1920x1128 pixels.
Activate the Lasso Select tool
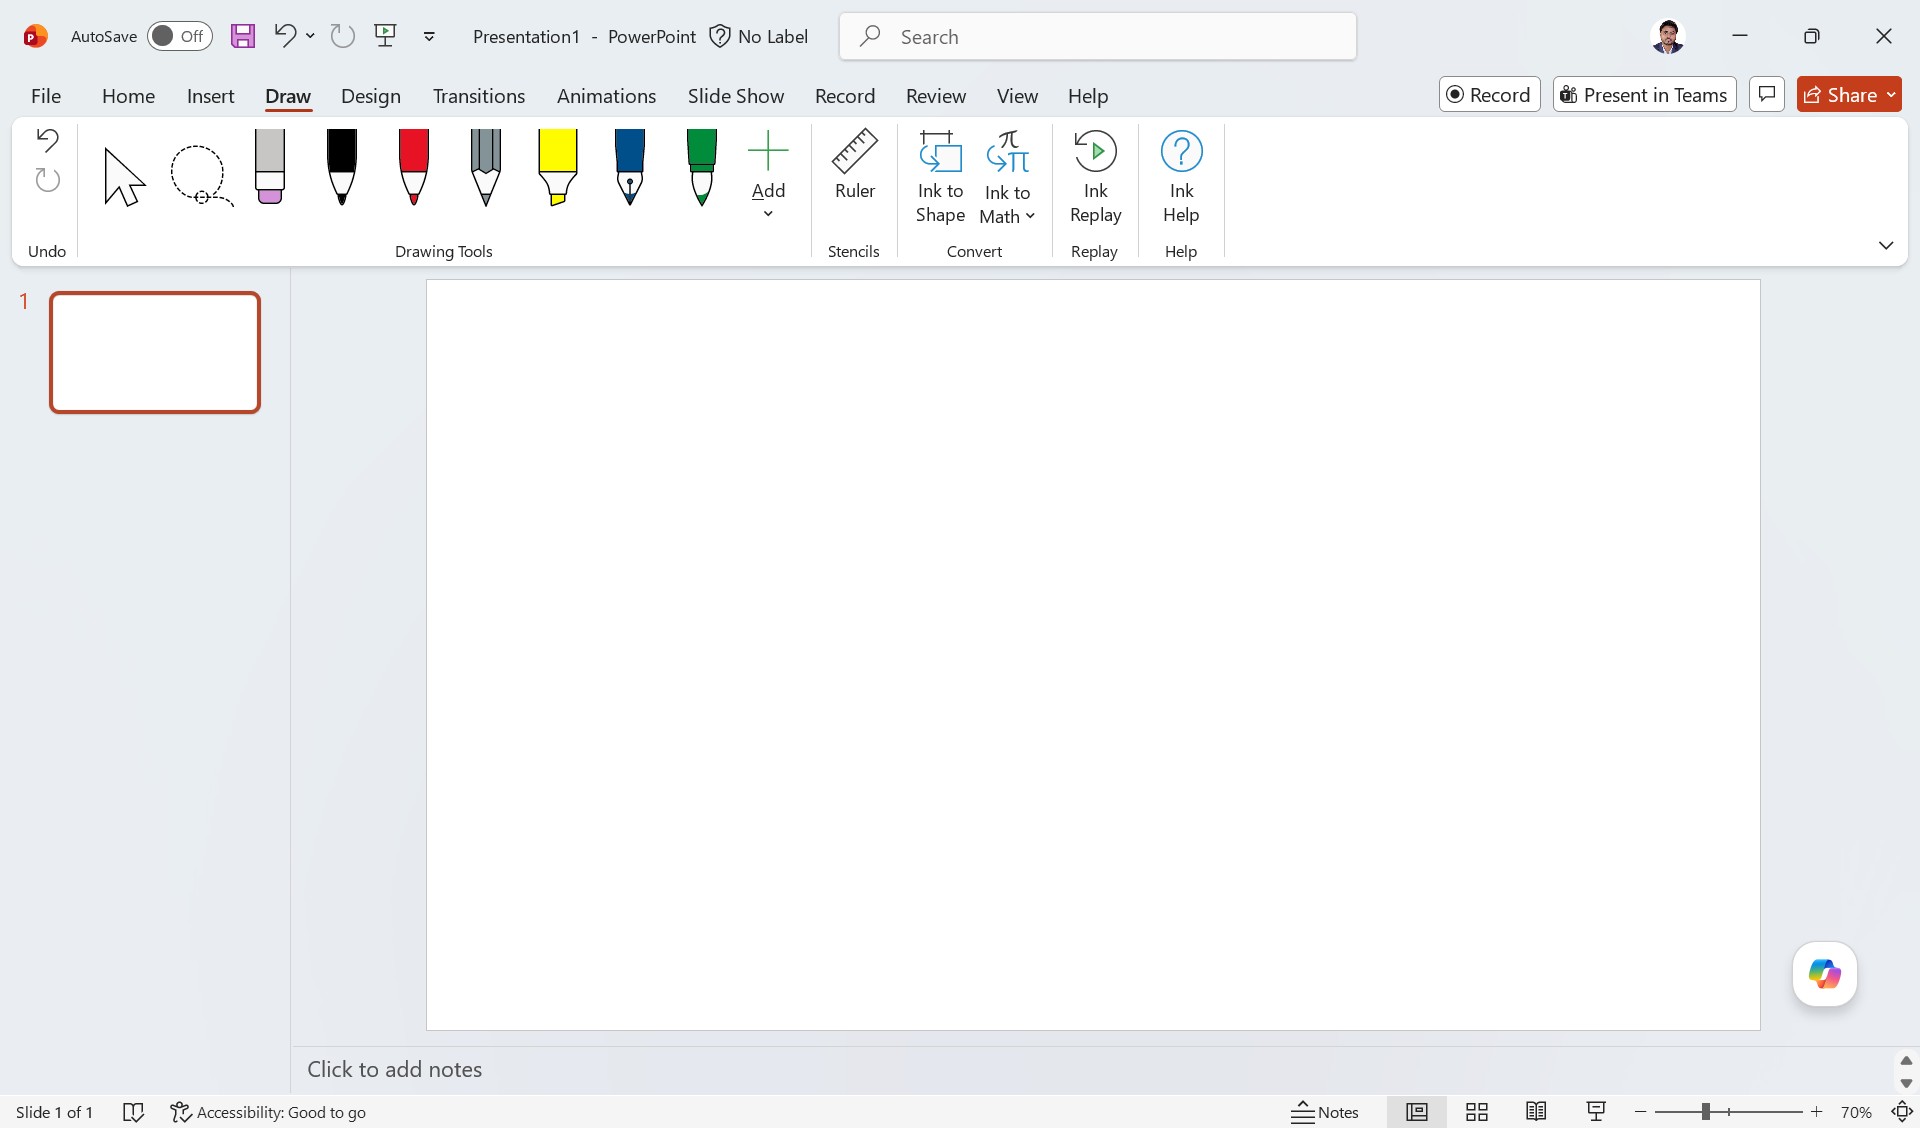(x=200, y=175)
